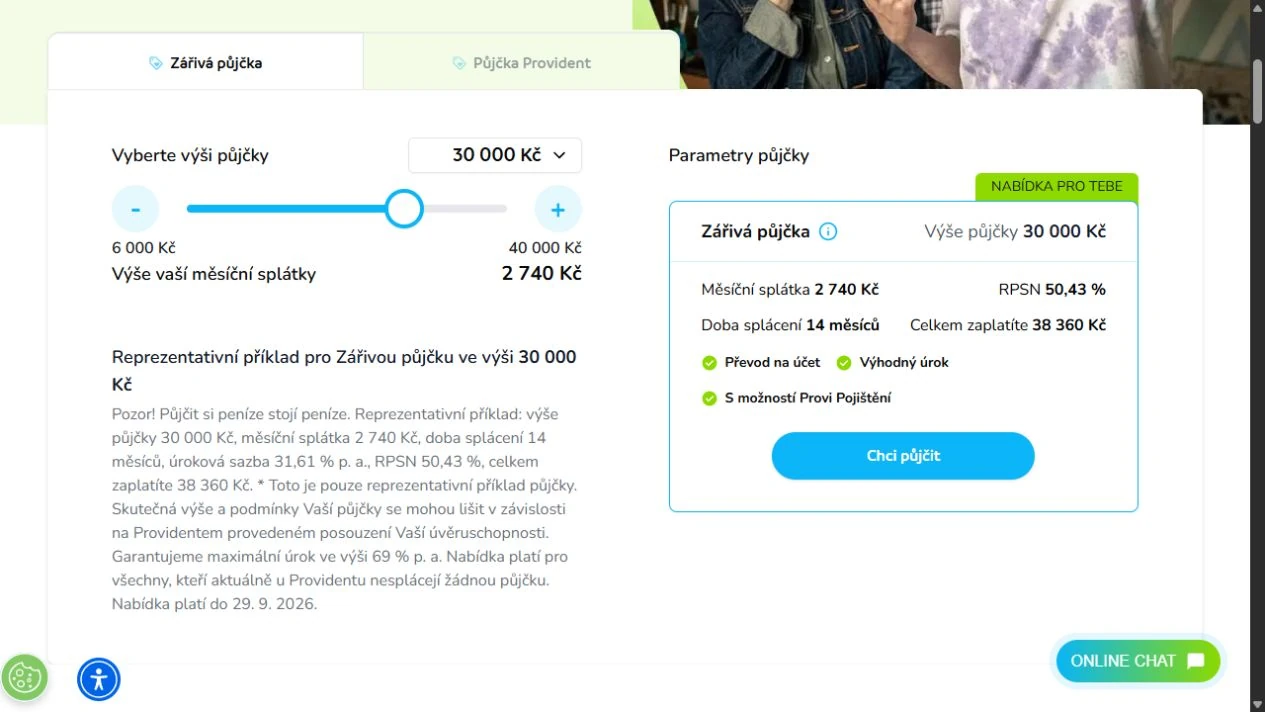Open the 30 000 Kč amount dropdown
1265x712 pixels.
coord(495,155)
